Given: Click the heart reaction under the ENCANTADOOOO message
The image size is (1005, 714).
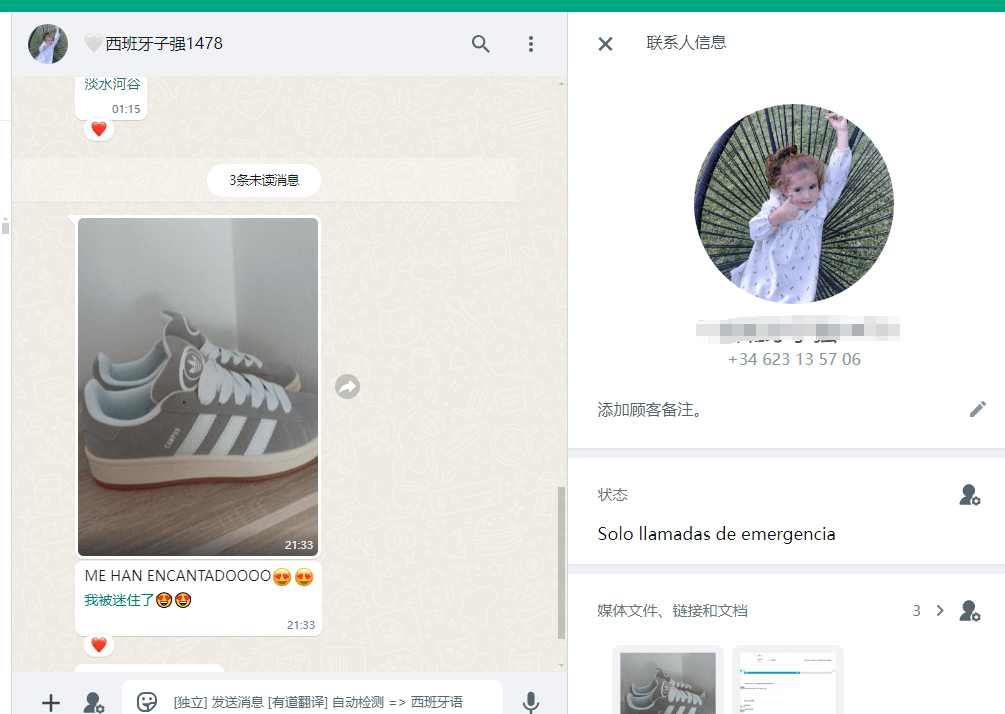Looking at the screenshot, I should [98, 645].
